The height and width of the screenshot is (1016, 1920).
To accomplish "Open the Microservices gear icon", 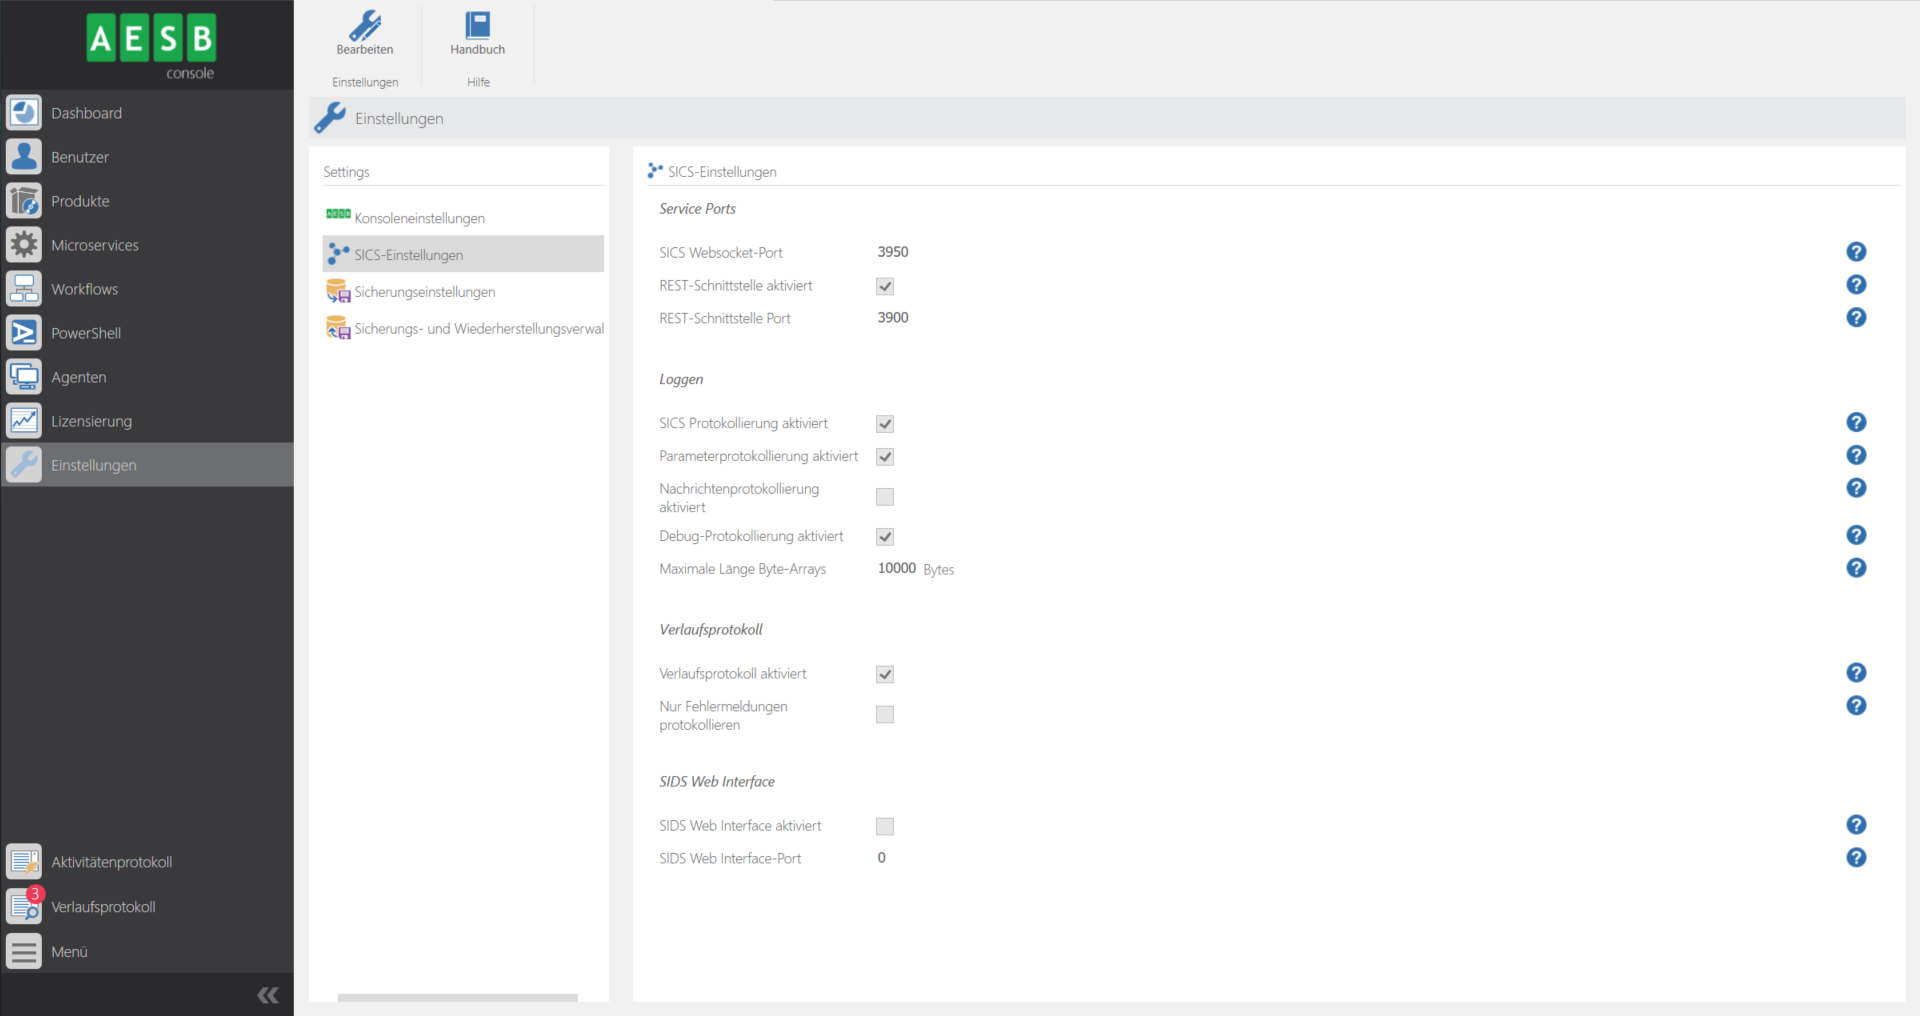I will [x=24, y=245].
